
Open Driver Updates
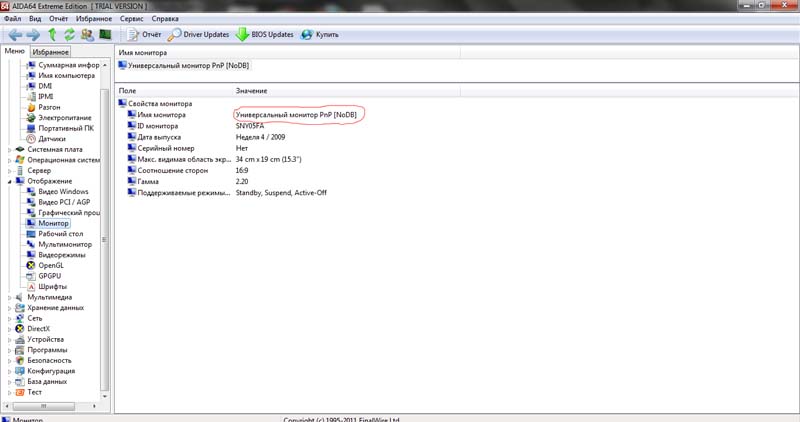coord(198,35)
